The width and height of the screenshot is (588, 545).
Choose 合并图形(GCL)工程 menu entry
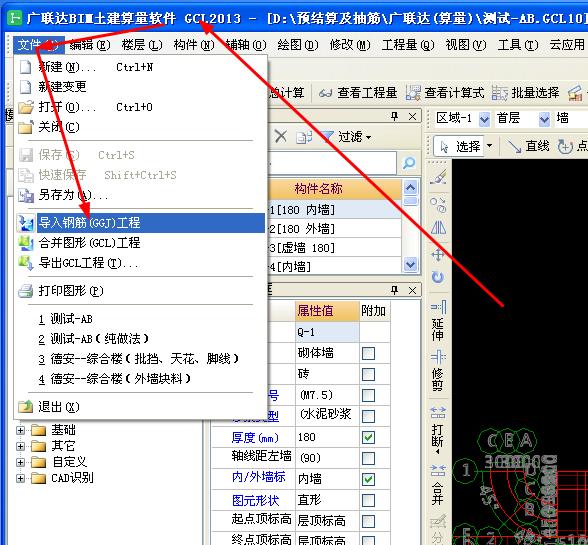pyautogui.click(x=141, y=243)
